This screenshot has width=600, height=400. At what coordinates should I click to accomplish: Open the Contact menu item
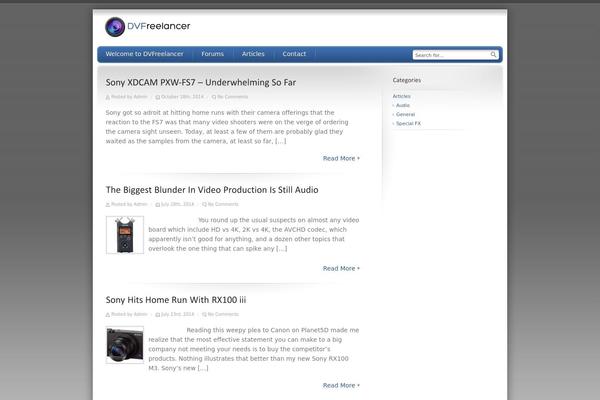click(x=294, y=54)
